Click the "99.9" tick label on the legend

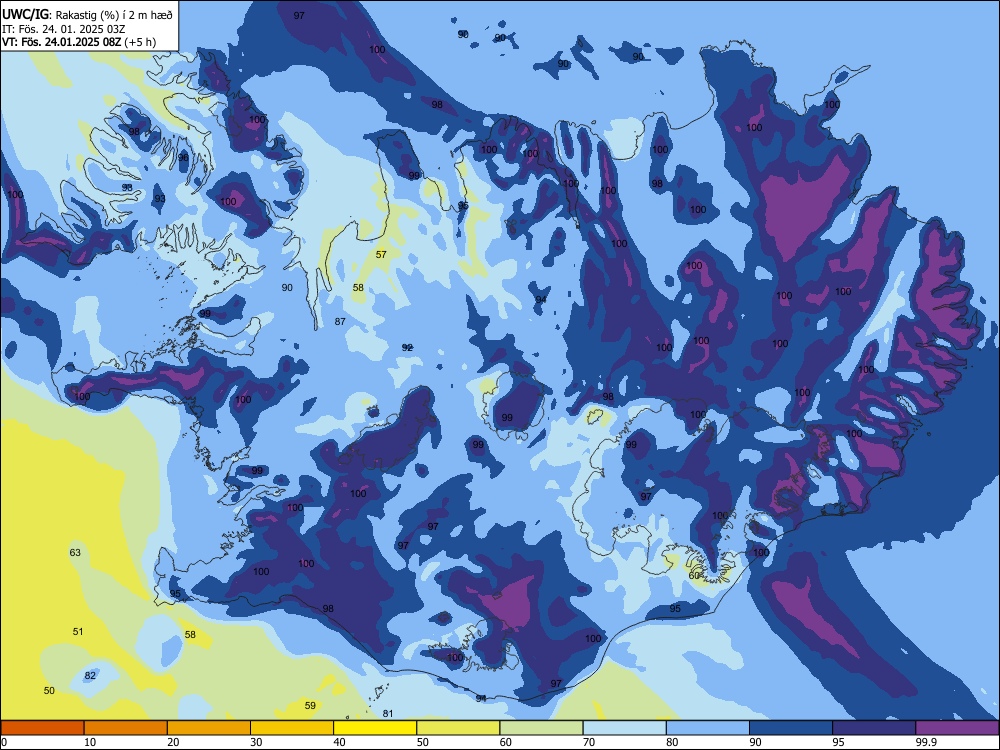(925, 742)
